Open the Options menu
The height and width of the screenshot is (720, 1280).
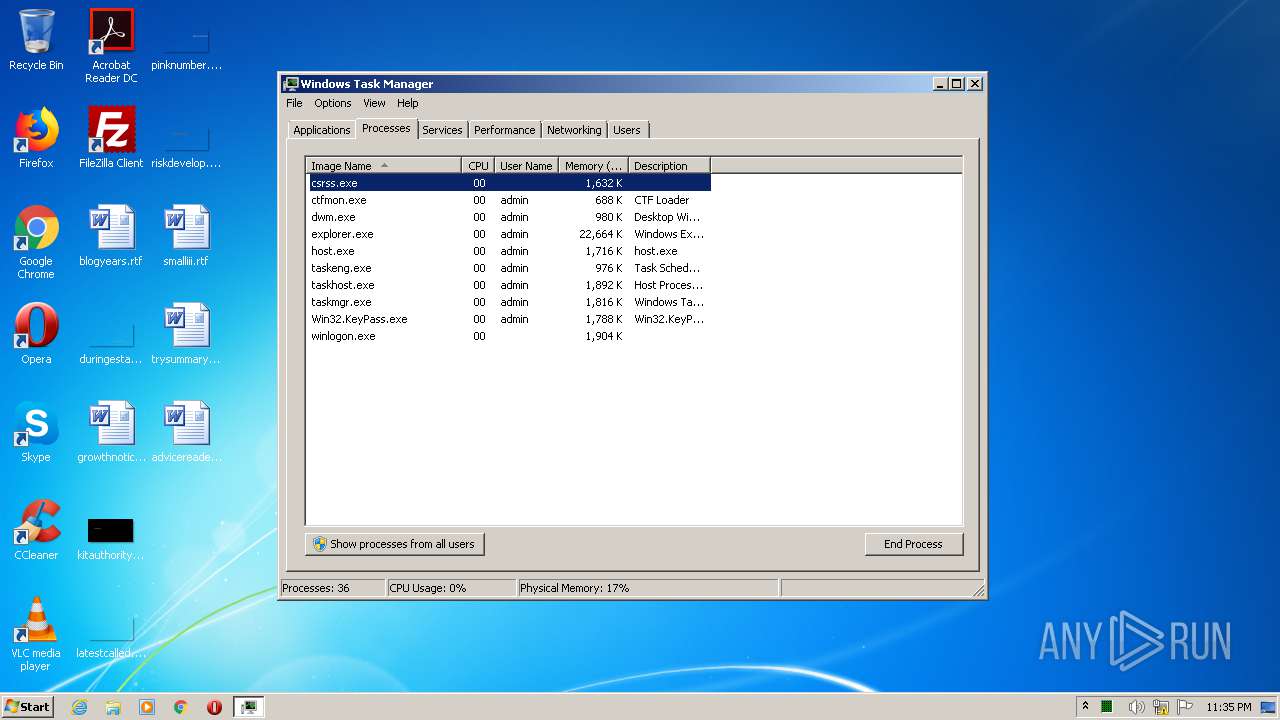[333, 103]
